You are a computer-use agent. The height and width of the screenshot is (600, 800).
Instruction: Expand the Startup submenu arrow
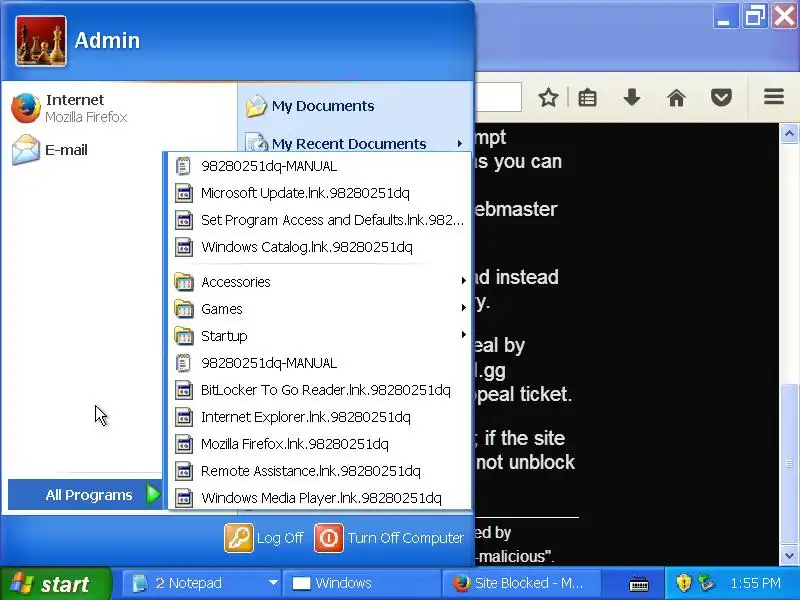tap(463, 334)
